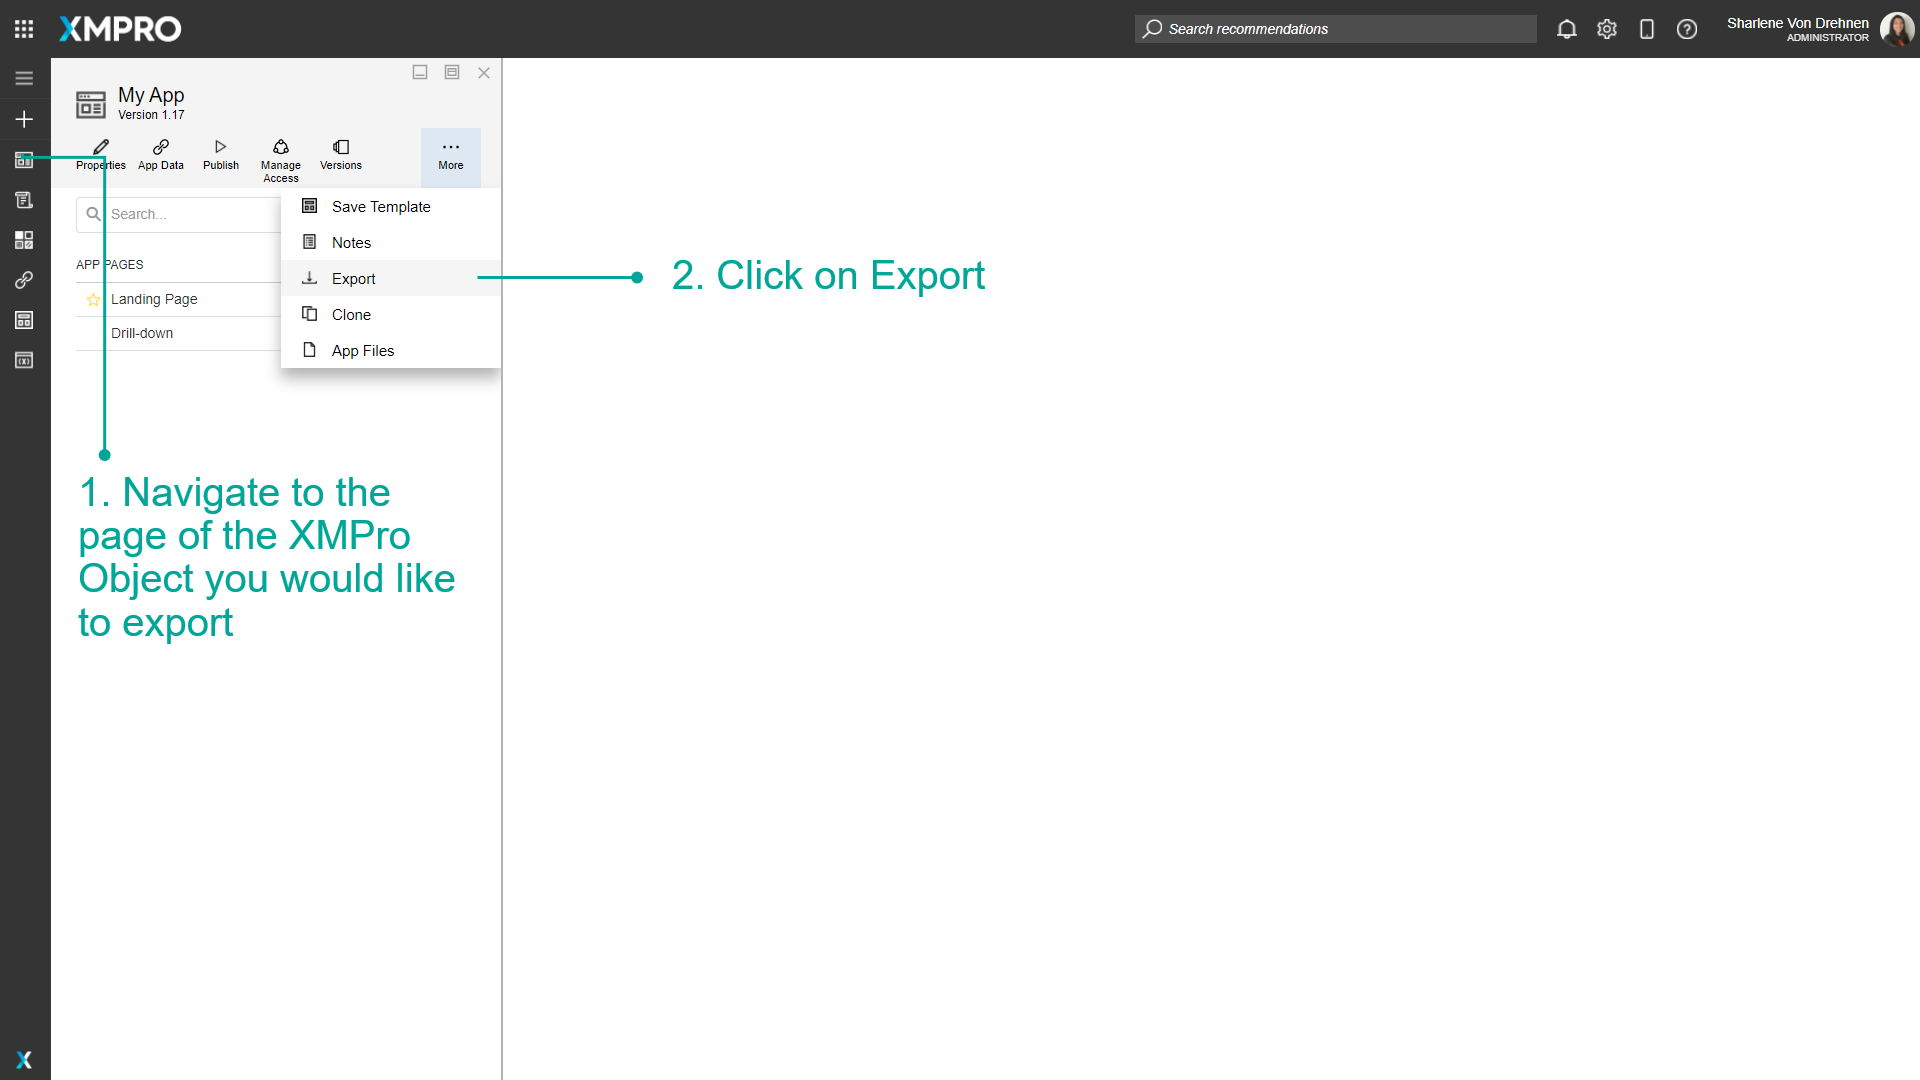Open the Clone menu entry
Screen dimensions: 1920x1080
(350, 314)
